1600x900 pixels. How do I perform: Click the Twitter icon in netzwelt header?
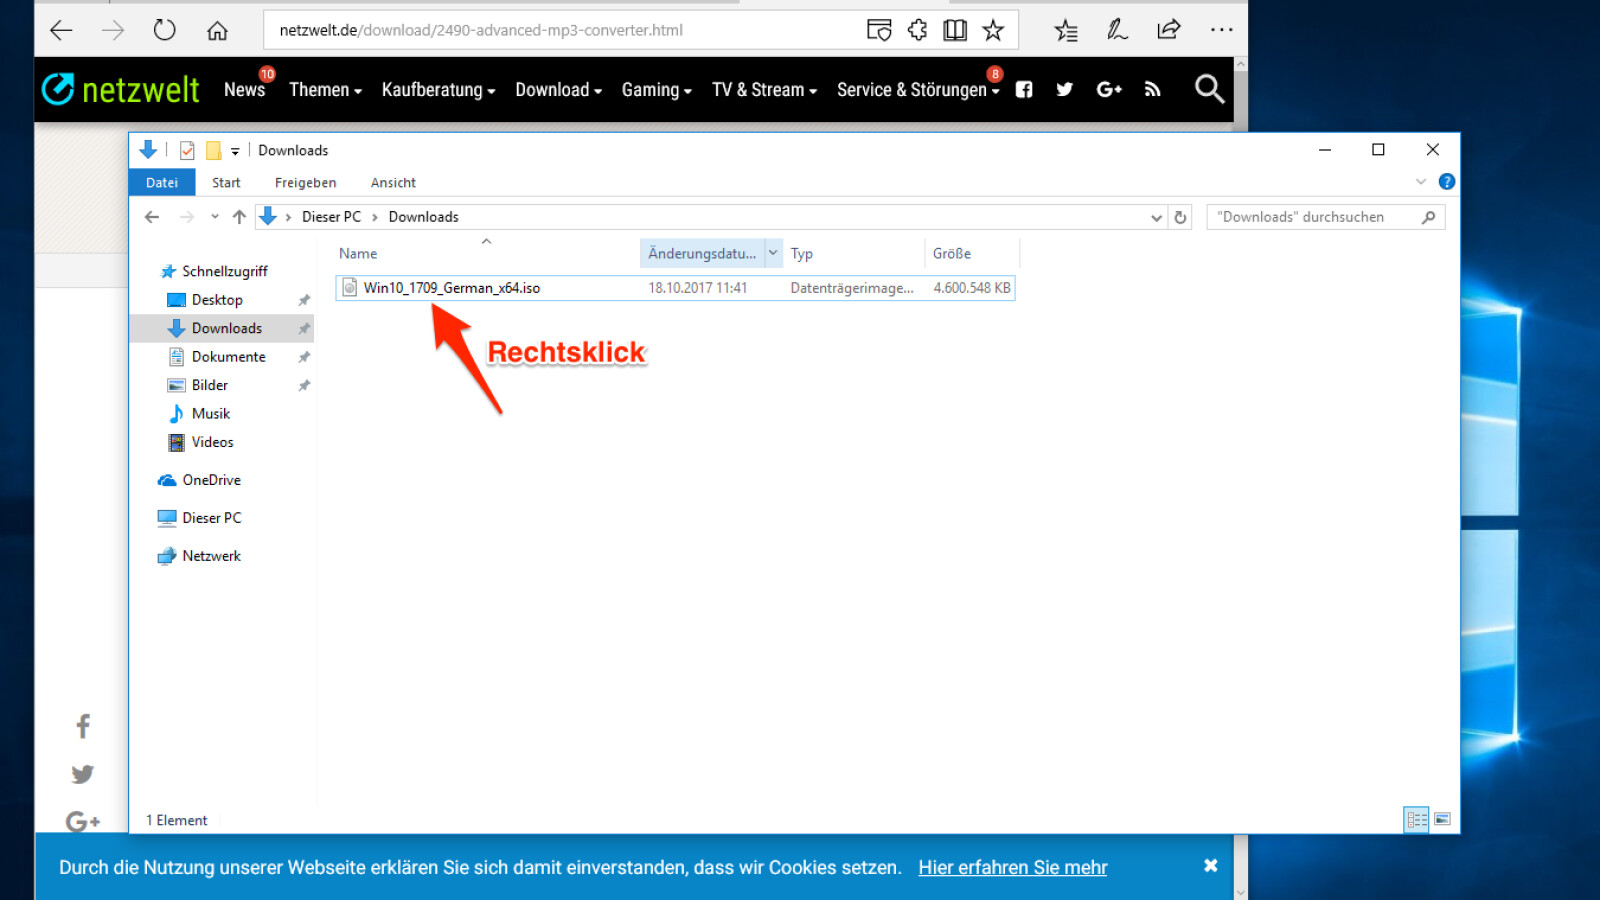tap(1065, 89)
